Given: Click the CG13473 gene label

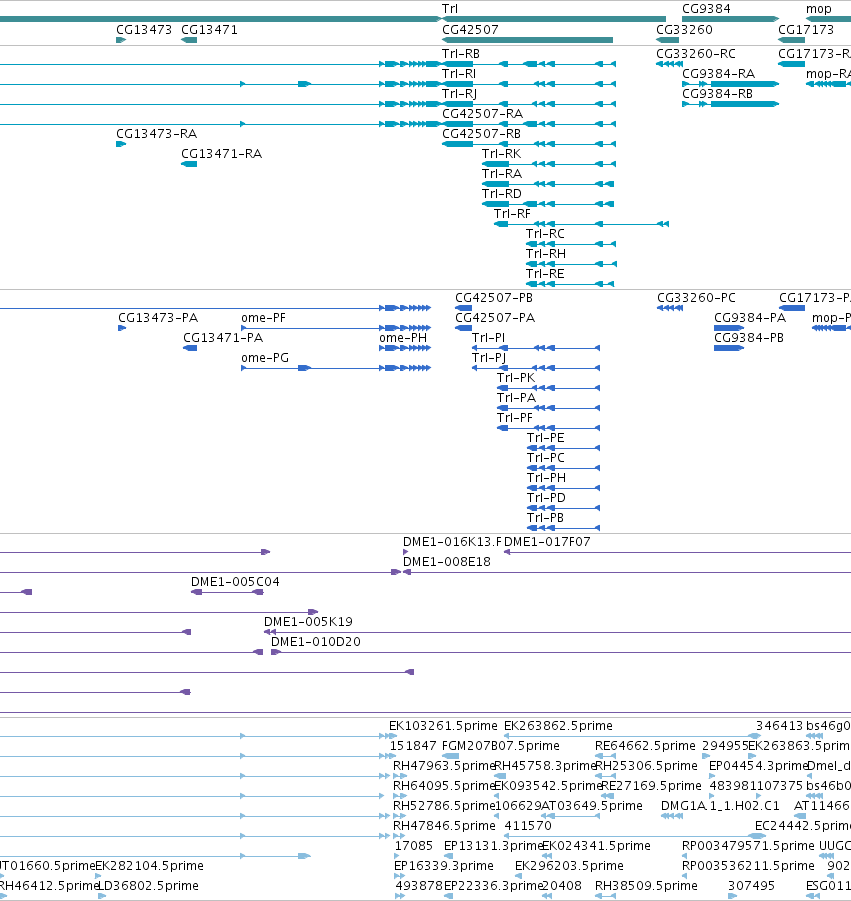Looking at the screenshot, I should (x=144, y=29).
